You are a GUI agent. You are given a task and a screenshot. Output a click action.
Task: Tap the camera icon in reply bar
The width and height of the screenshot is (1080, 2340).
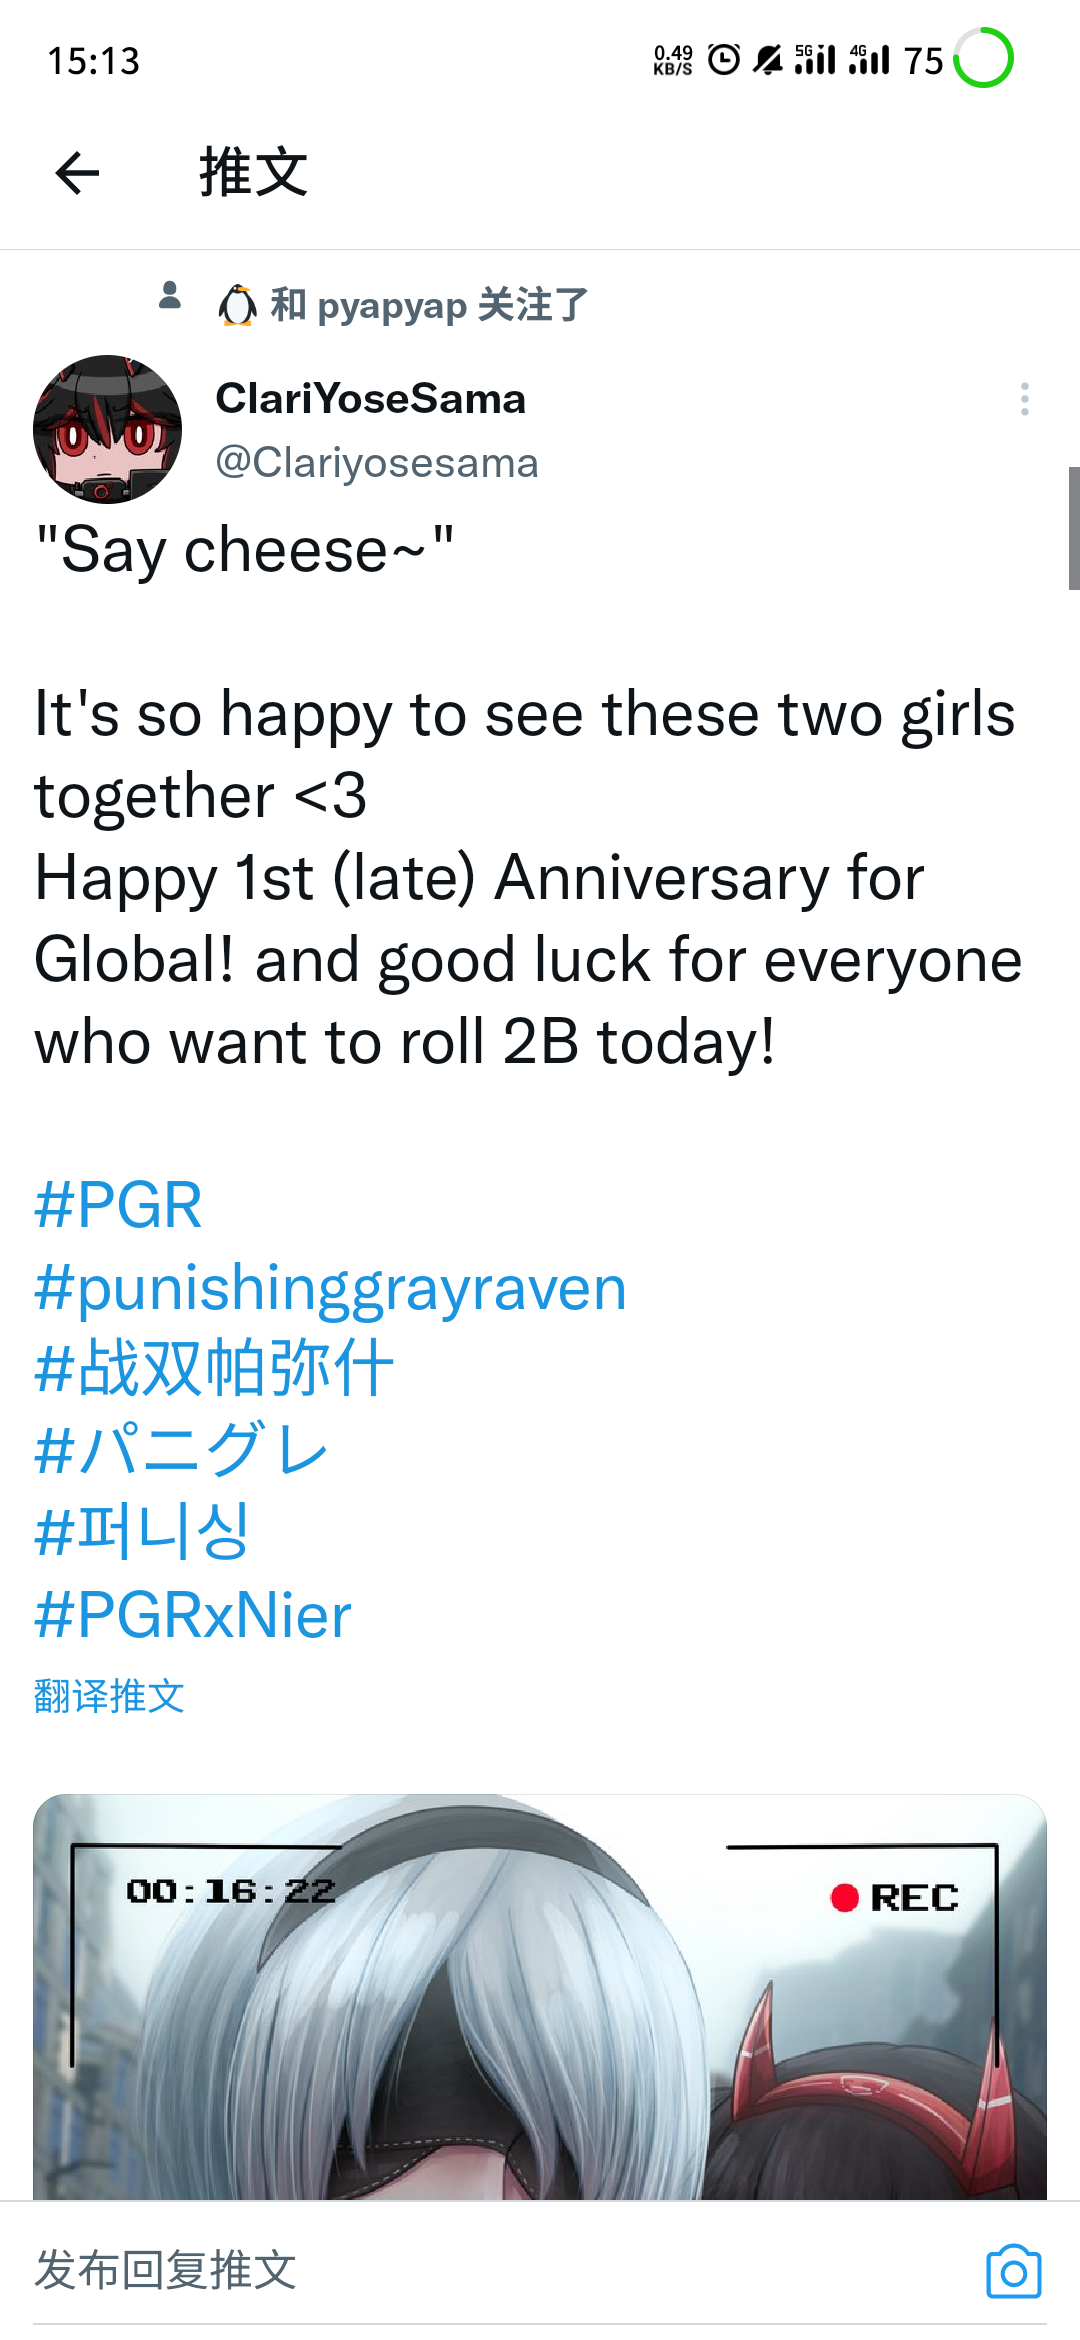[1013, 2271]
